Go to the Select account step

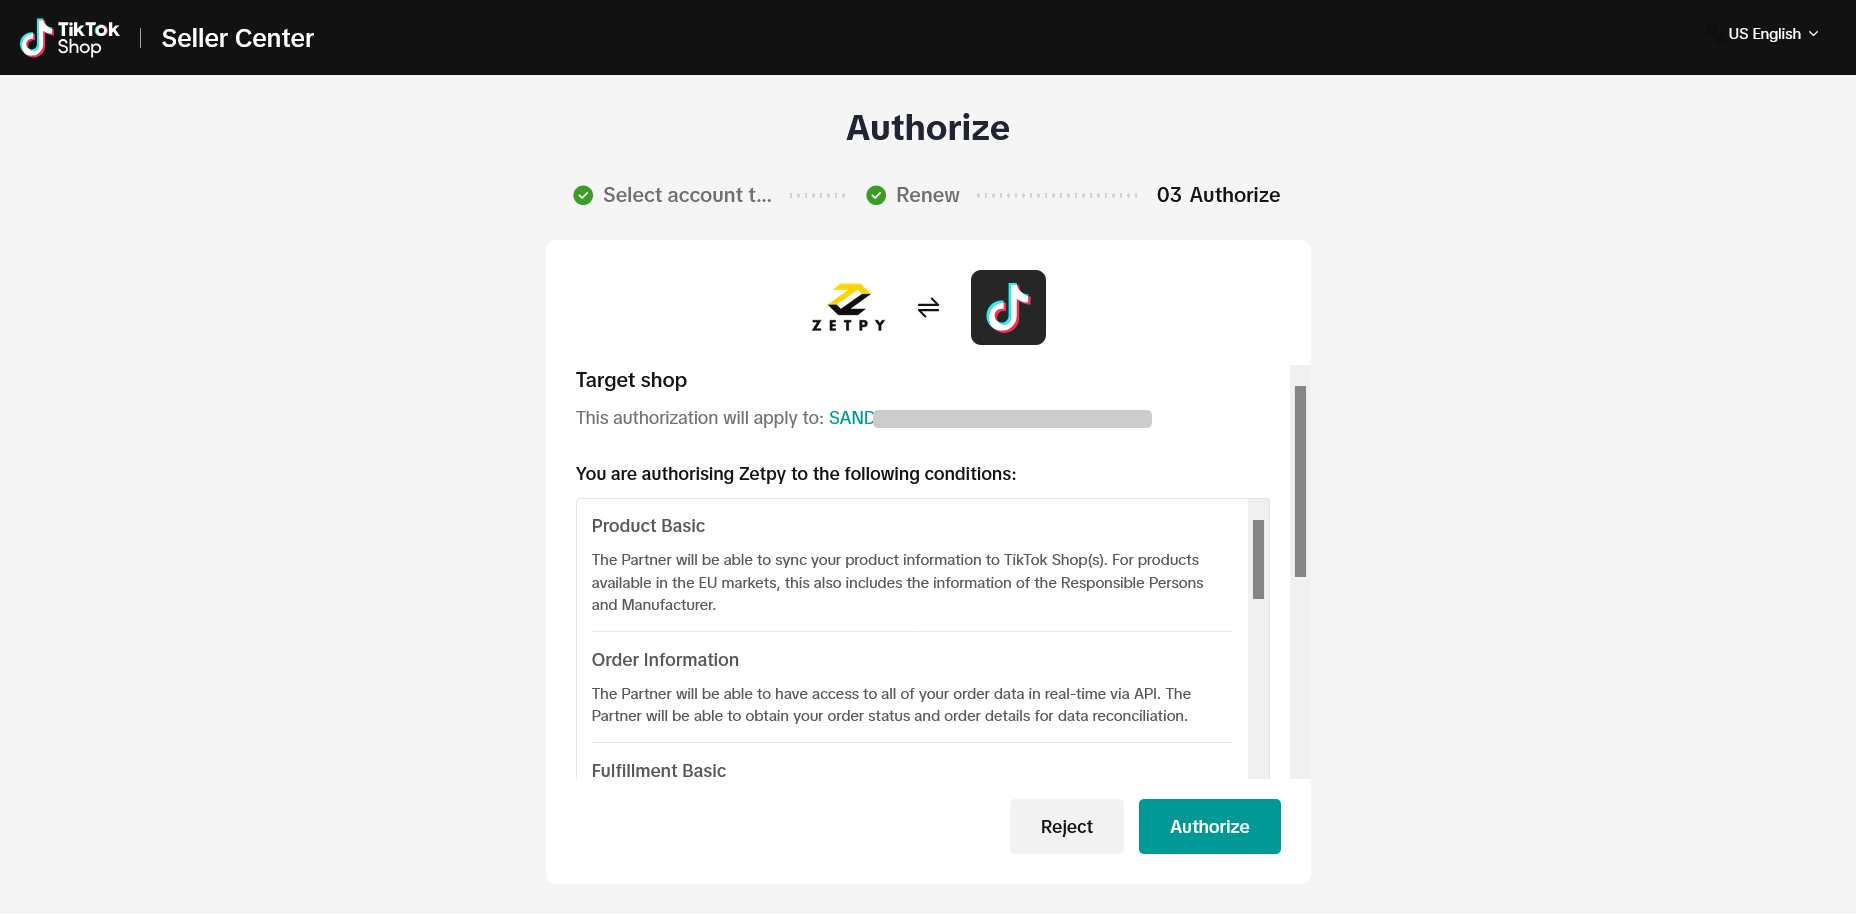[687, 195]
